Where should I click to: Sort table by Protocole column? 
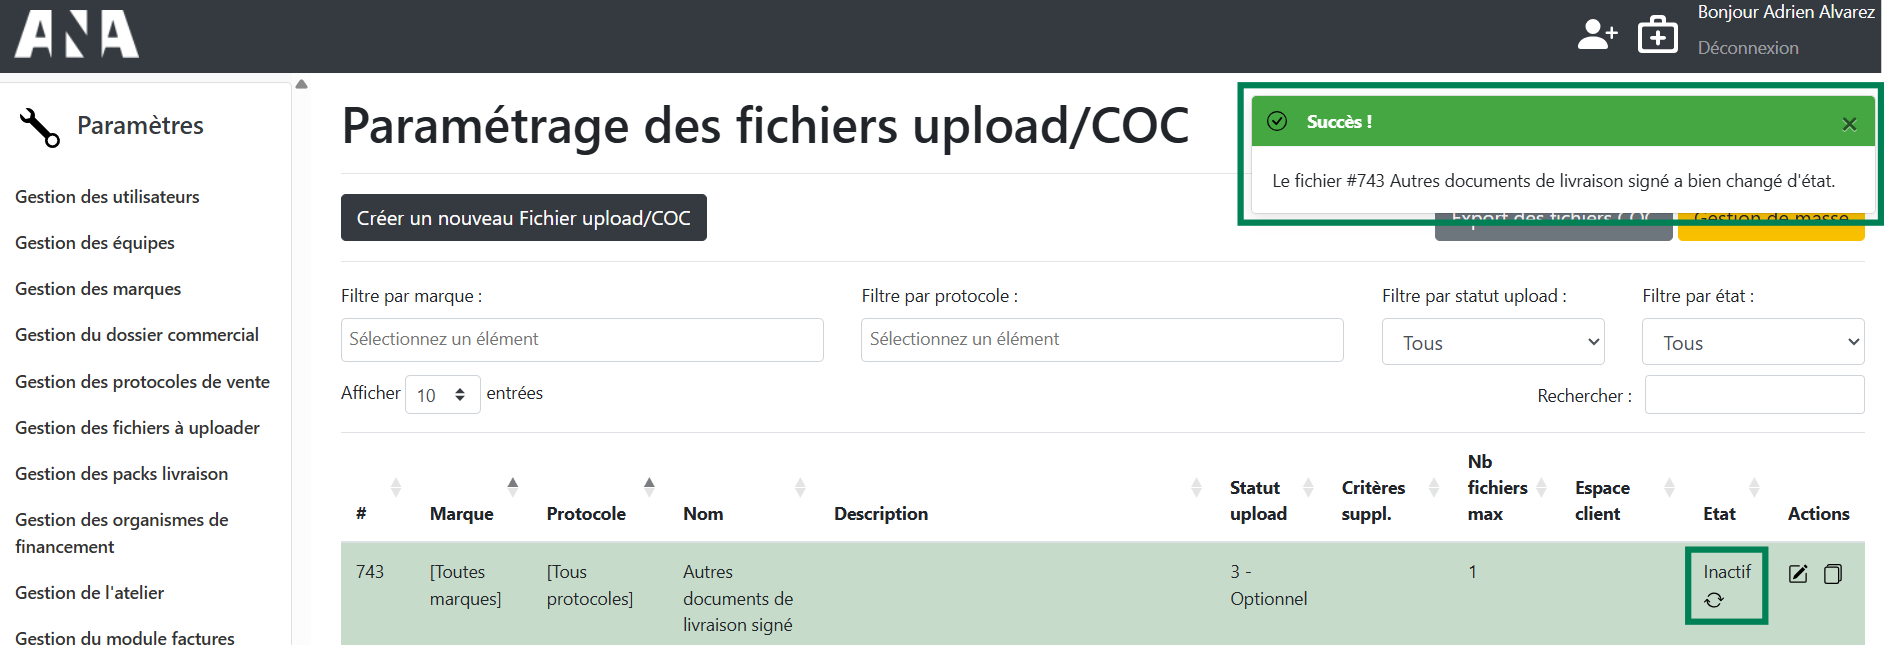(x=586, y=513)
